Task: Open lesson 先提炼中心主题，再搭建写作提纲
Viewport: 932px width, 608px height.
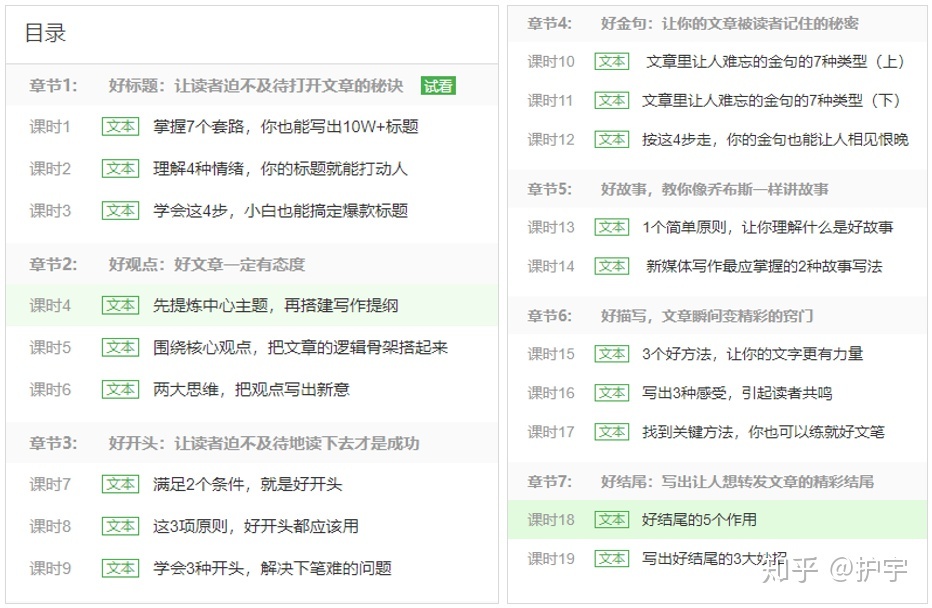Action: pos(275,305)
